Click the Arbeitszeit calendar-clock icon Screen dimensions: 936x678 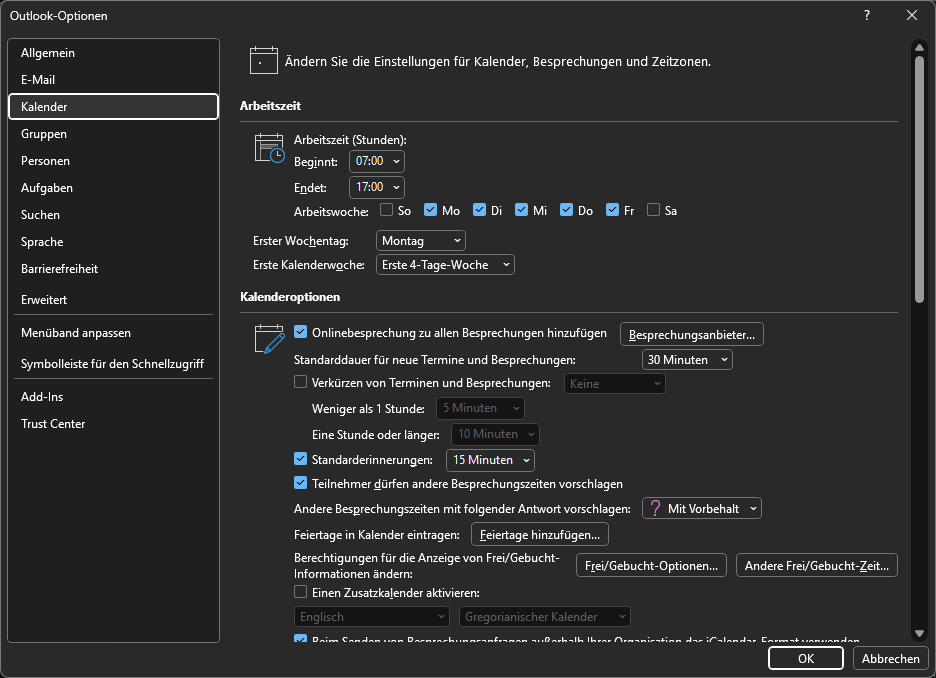(269, 148)
